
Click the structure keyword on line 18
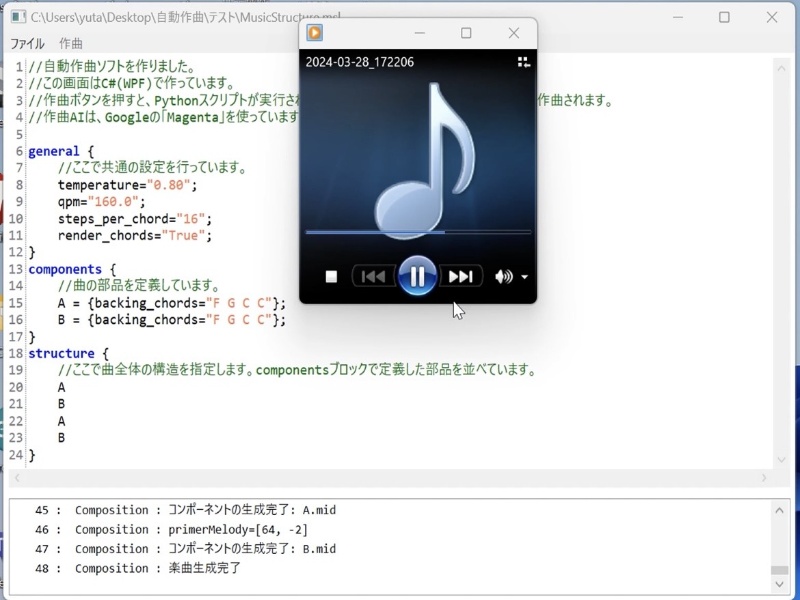click(x=61, y=354)
